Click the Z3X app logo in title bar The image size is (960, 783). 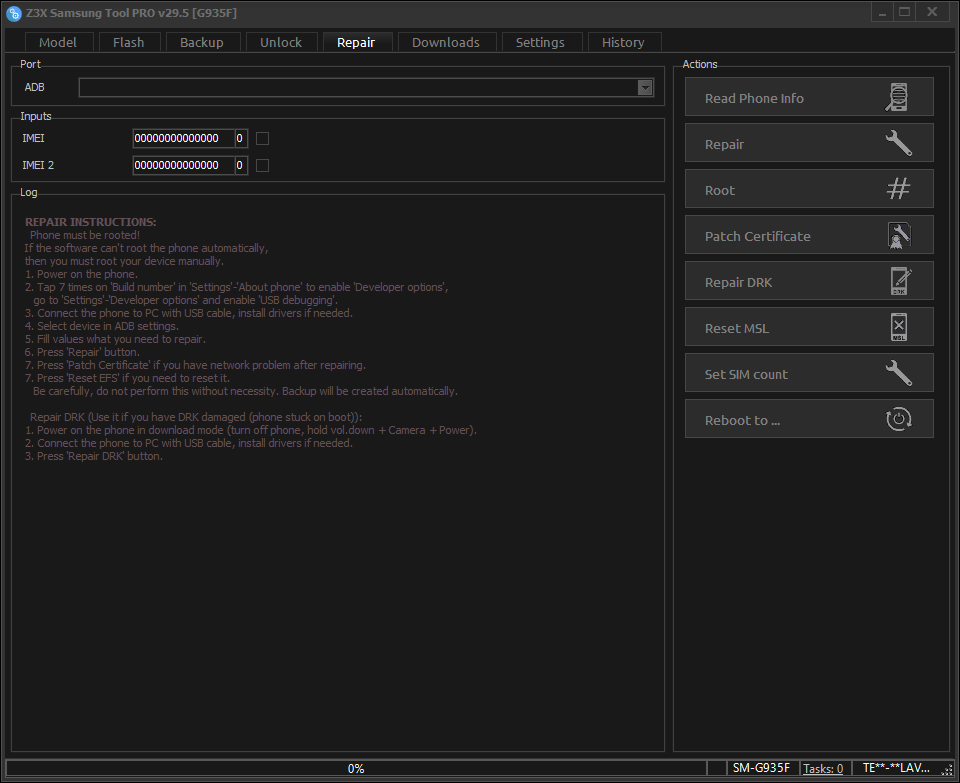tap(13, 13)
